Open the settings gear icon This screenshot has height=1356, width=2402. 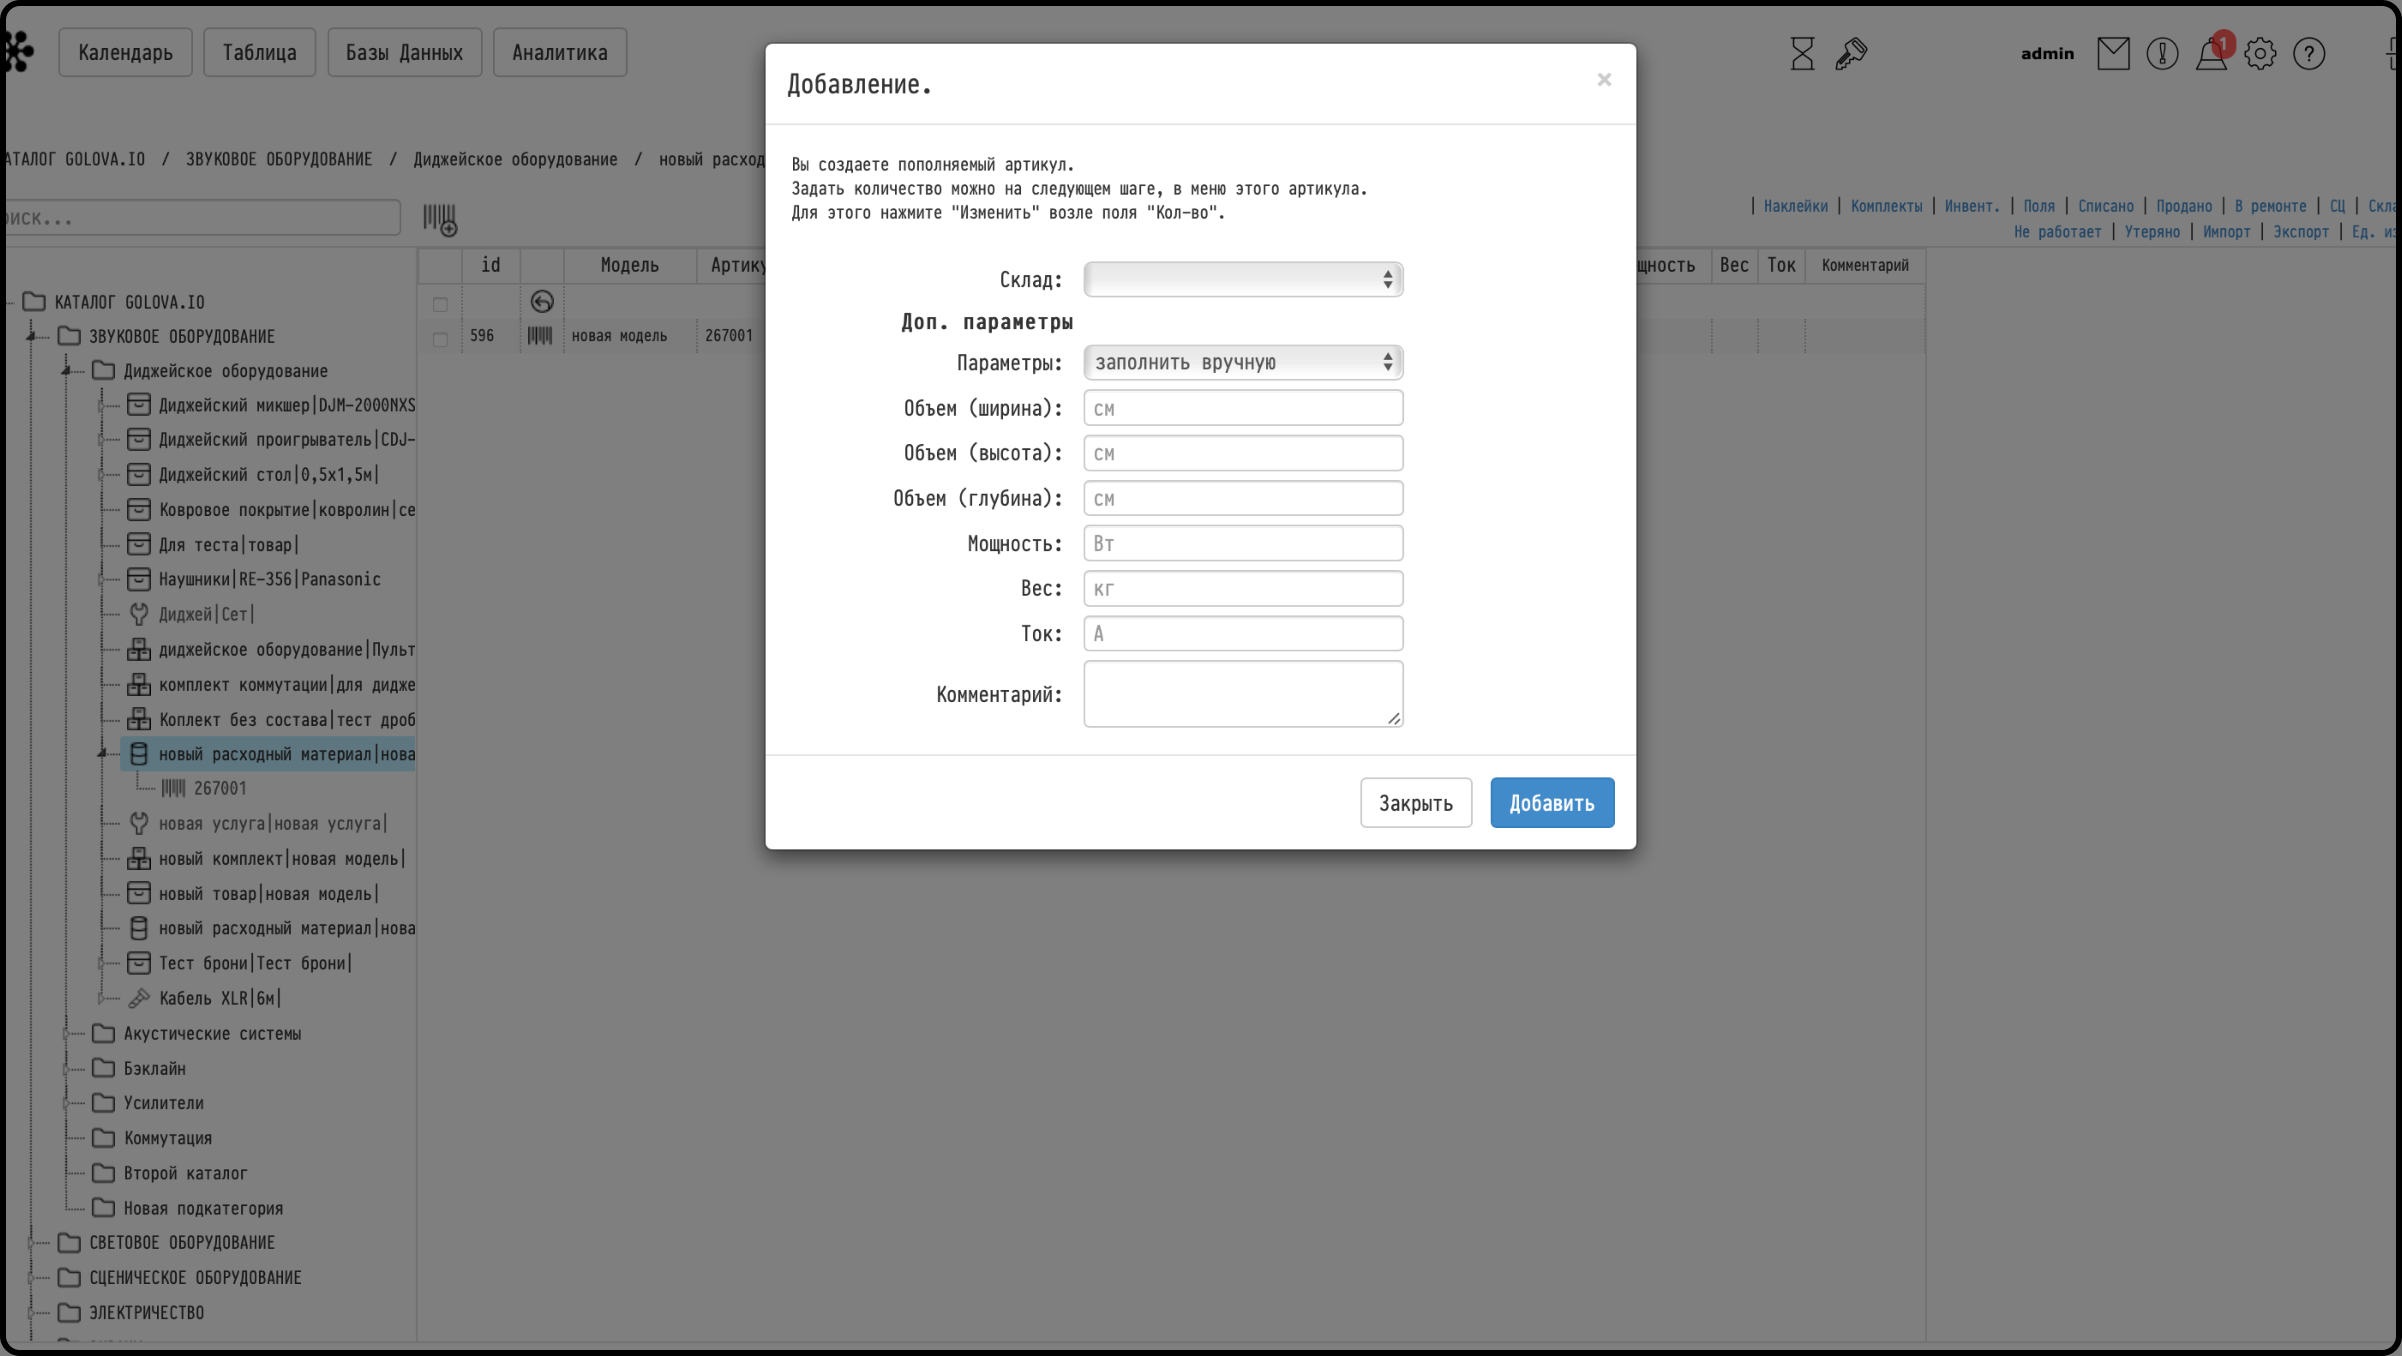(x=2260, y=53)
